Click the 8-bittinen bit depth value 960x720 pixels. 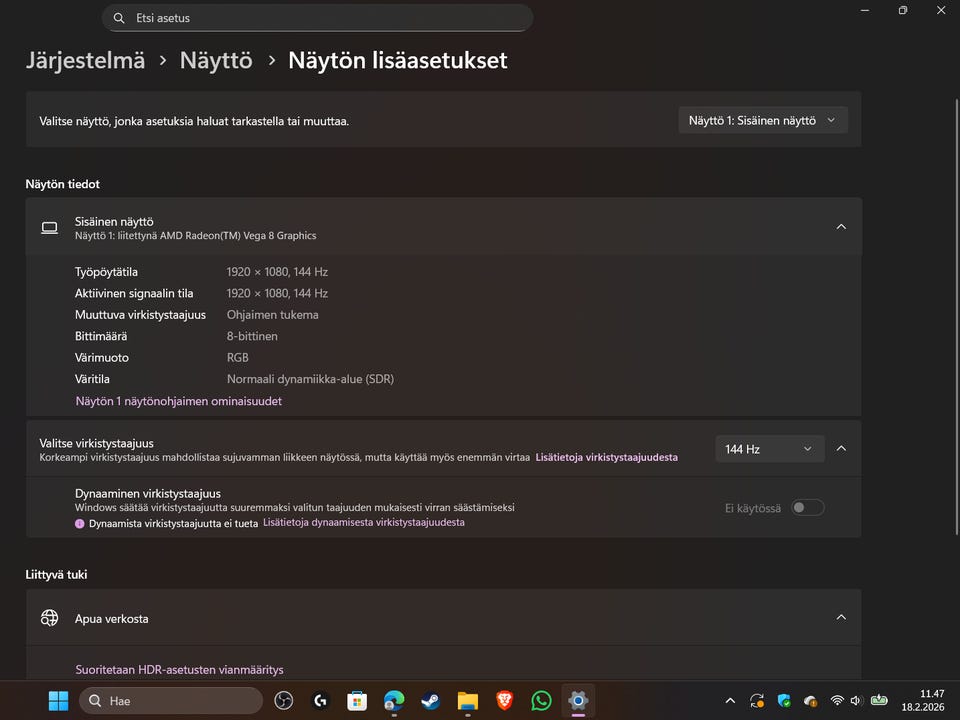point(252,336)
